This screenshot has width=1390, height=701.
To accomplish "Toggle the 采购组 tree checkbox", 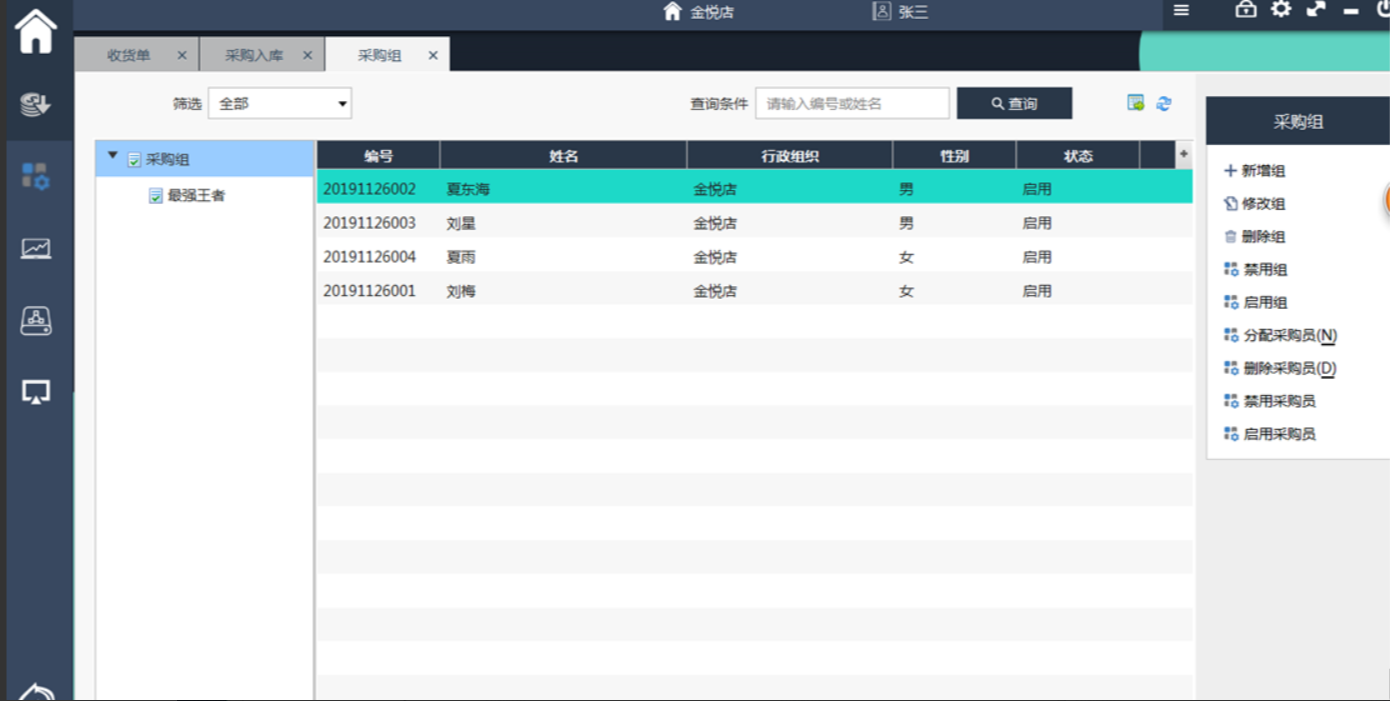I will 135,160.
